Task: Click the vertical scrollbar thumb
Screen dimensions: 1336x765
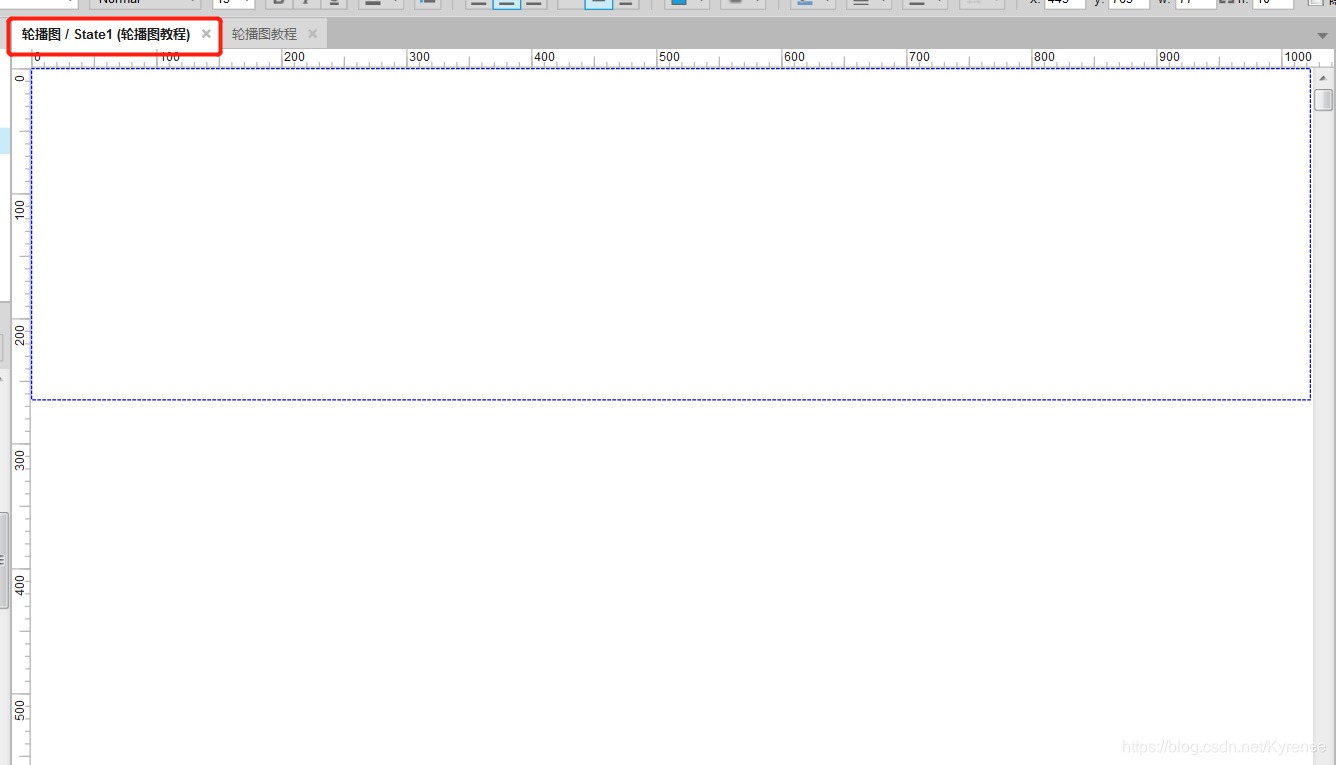Action: tap(1323, 100)
